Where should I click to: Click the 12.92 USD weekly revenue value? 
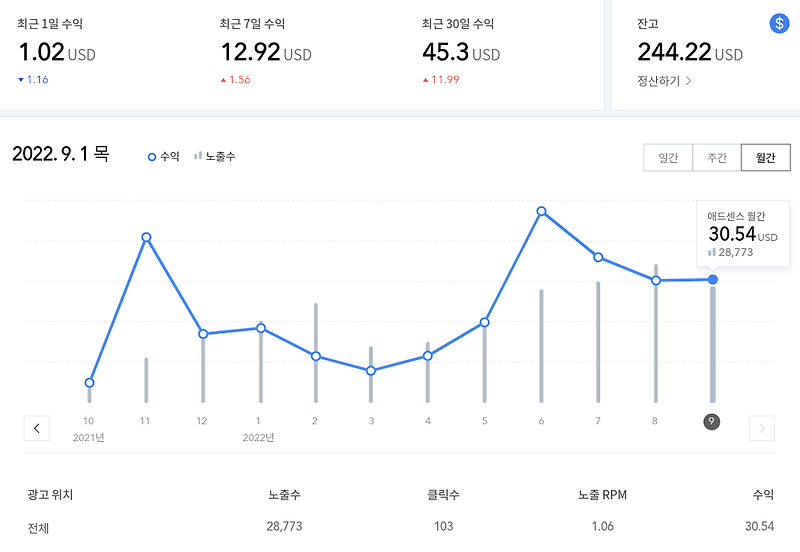(x=266, y=52)
